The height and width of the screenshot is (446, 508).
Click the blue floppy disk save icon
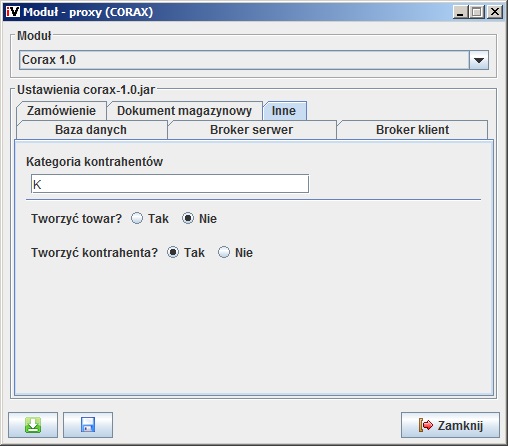click(x=88, y=425)
